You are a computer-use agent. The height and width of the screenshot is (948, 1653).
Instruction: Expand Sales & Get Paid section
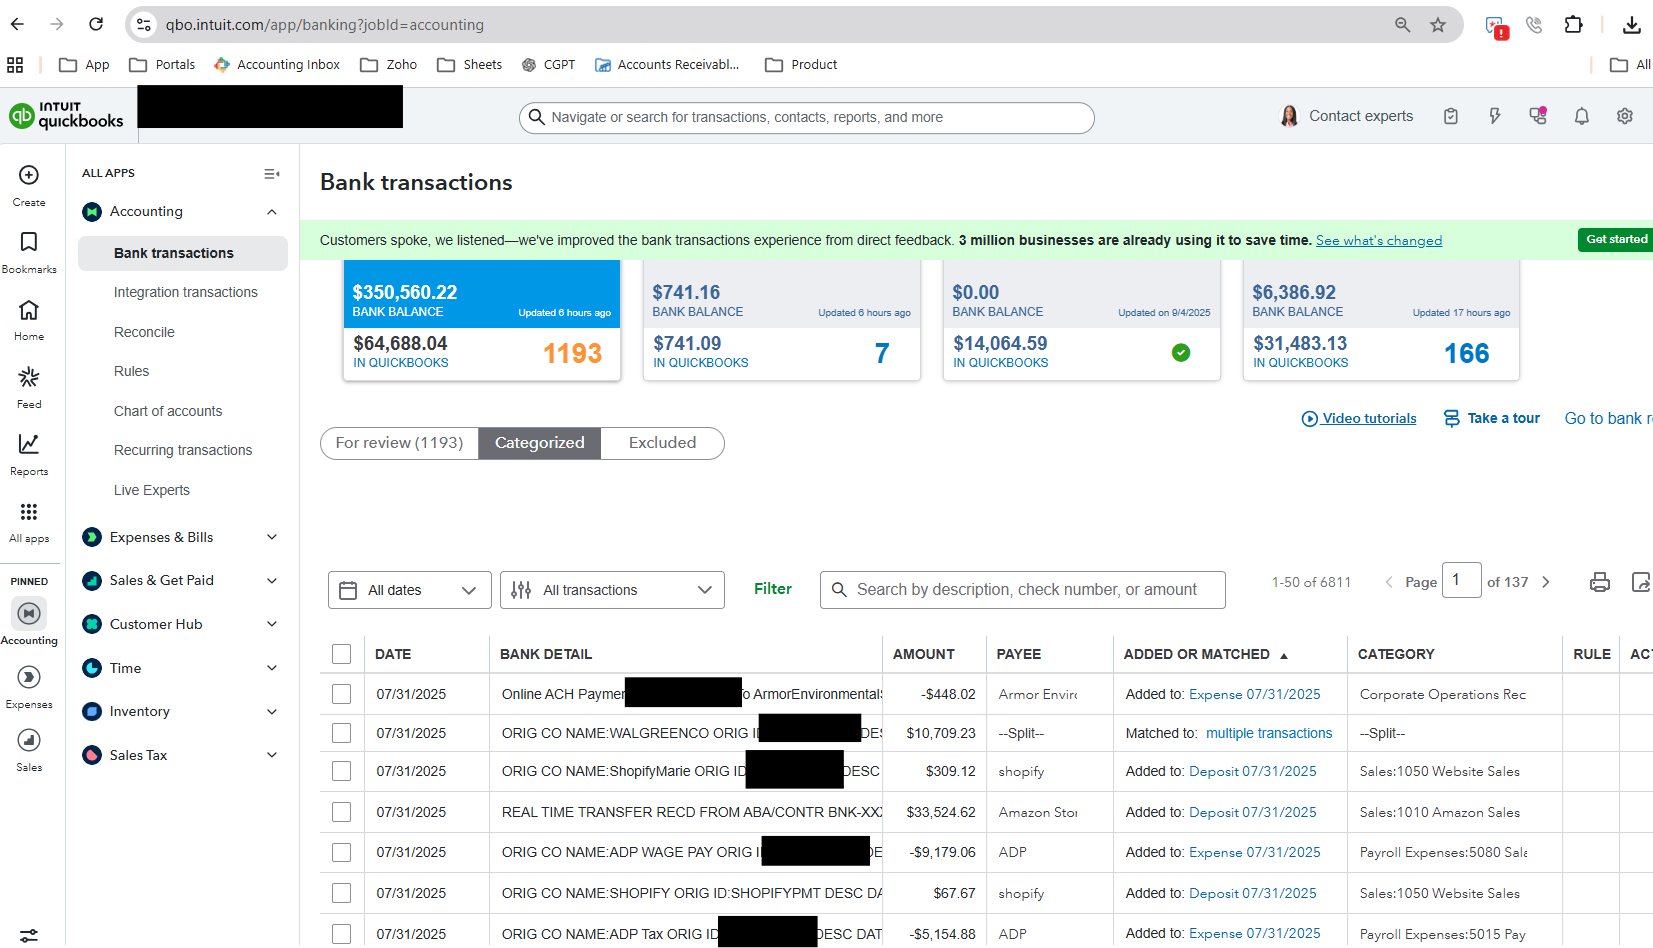tap(272, 581)
